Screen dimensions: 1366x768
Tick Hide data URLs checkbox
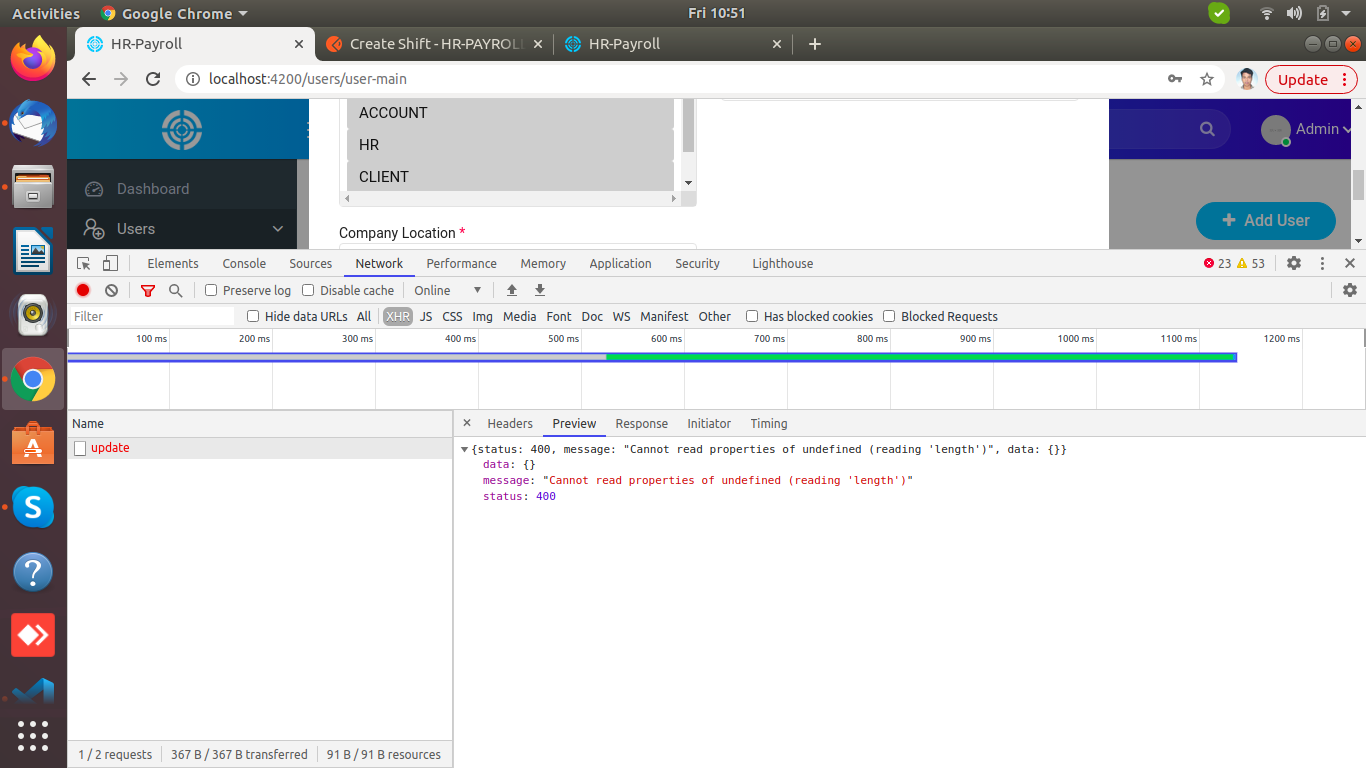point(253,316)
